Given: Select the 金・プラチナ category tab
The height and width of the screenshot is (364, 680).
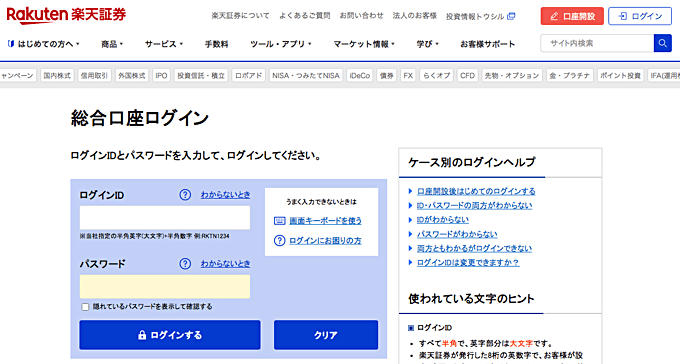Looking at the screenshot, I should click(569, 75).
